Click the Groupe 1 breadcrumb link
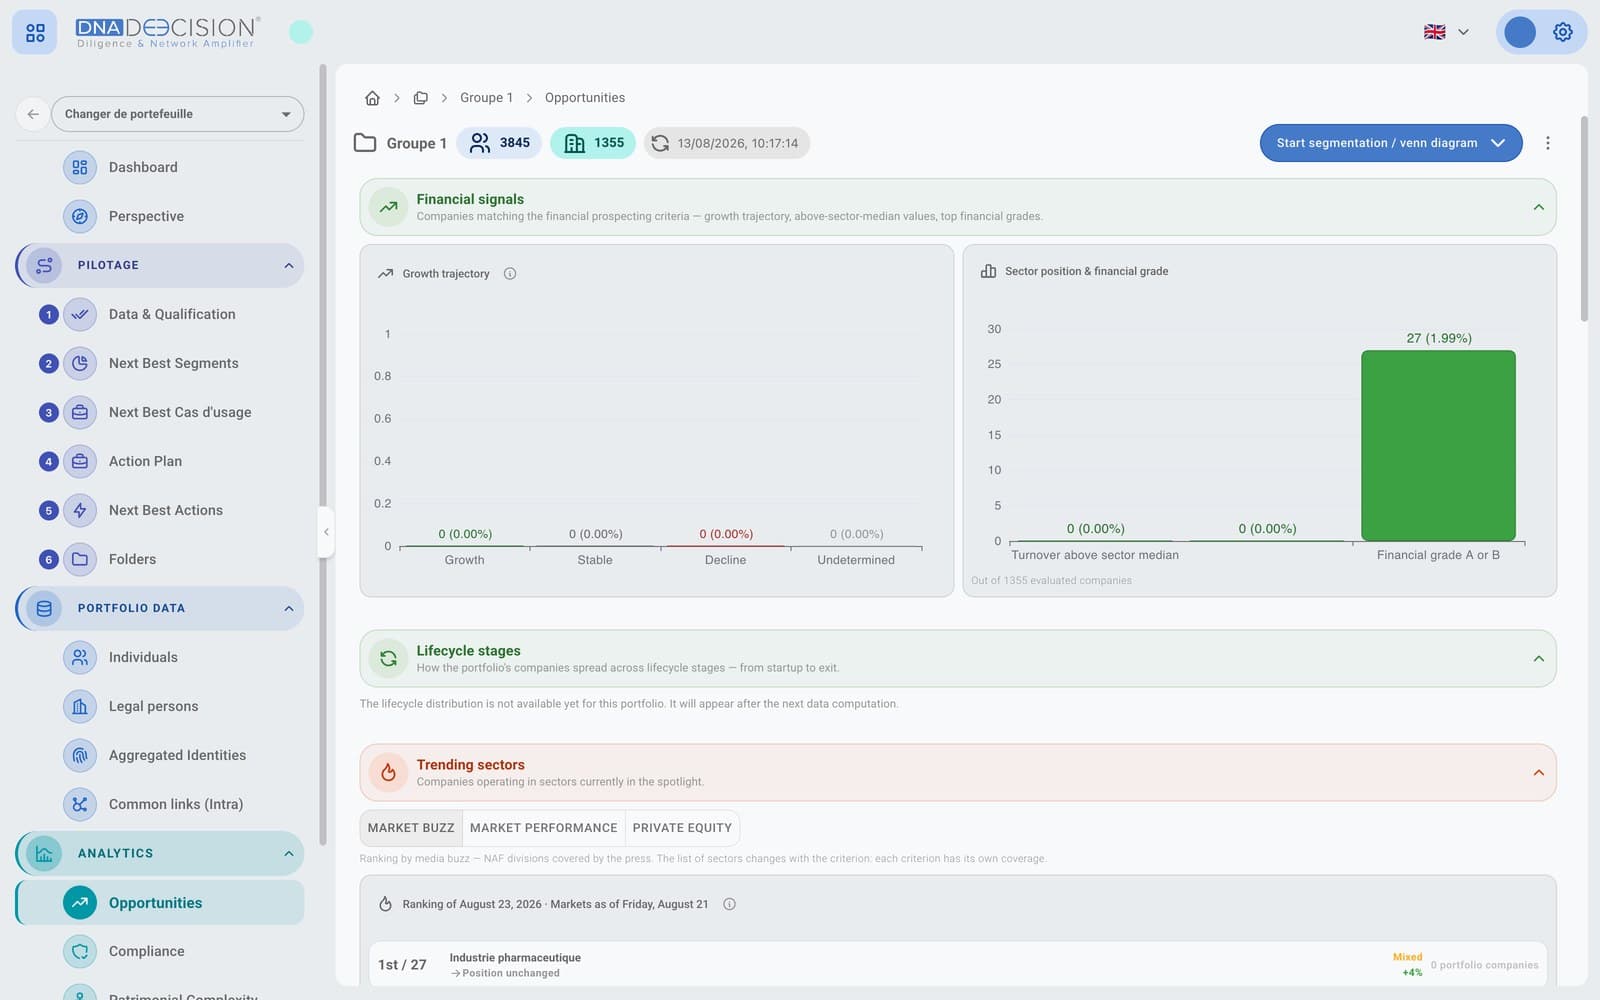 point(486,98)
